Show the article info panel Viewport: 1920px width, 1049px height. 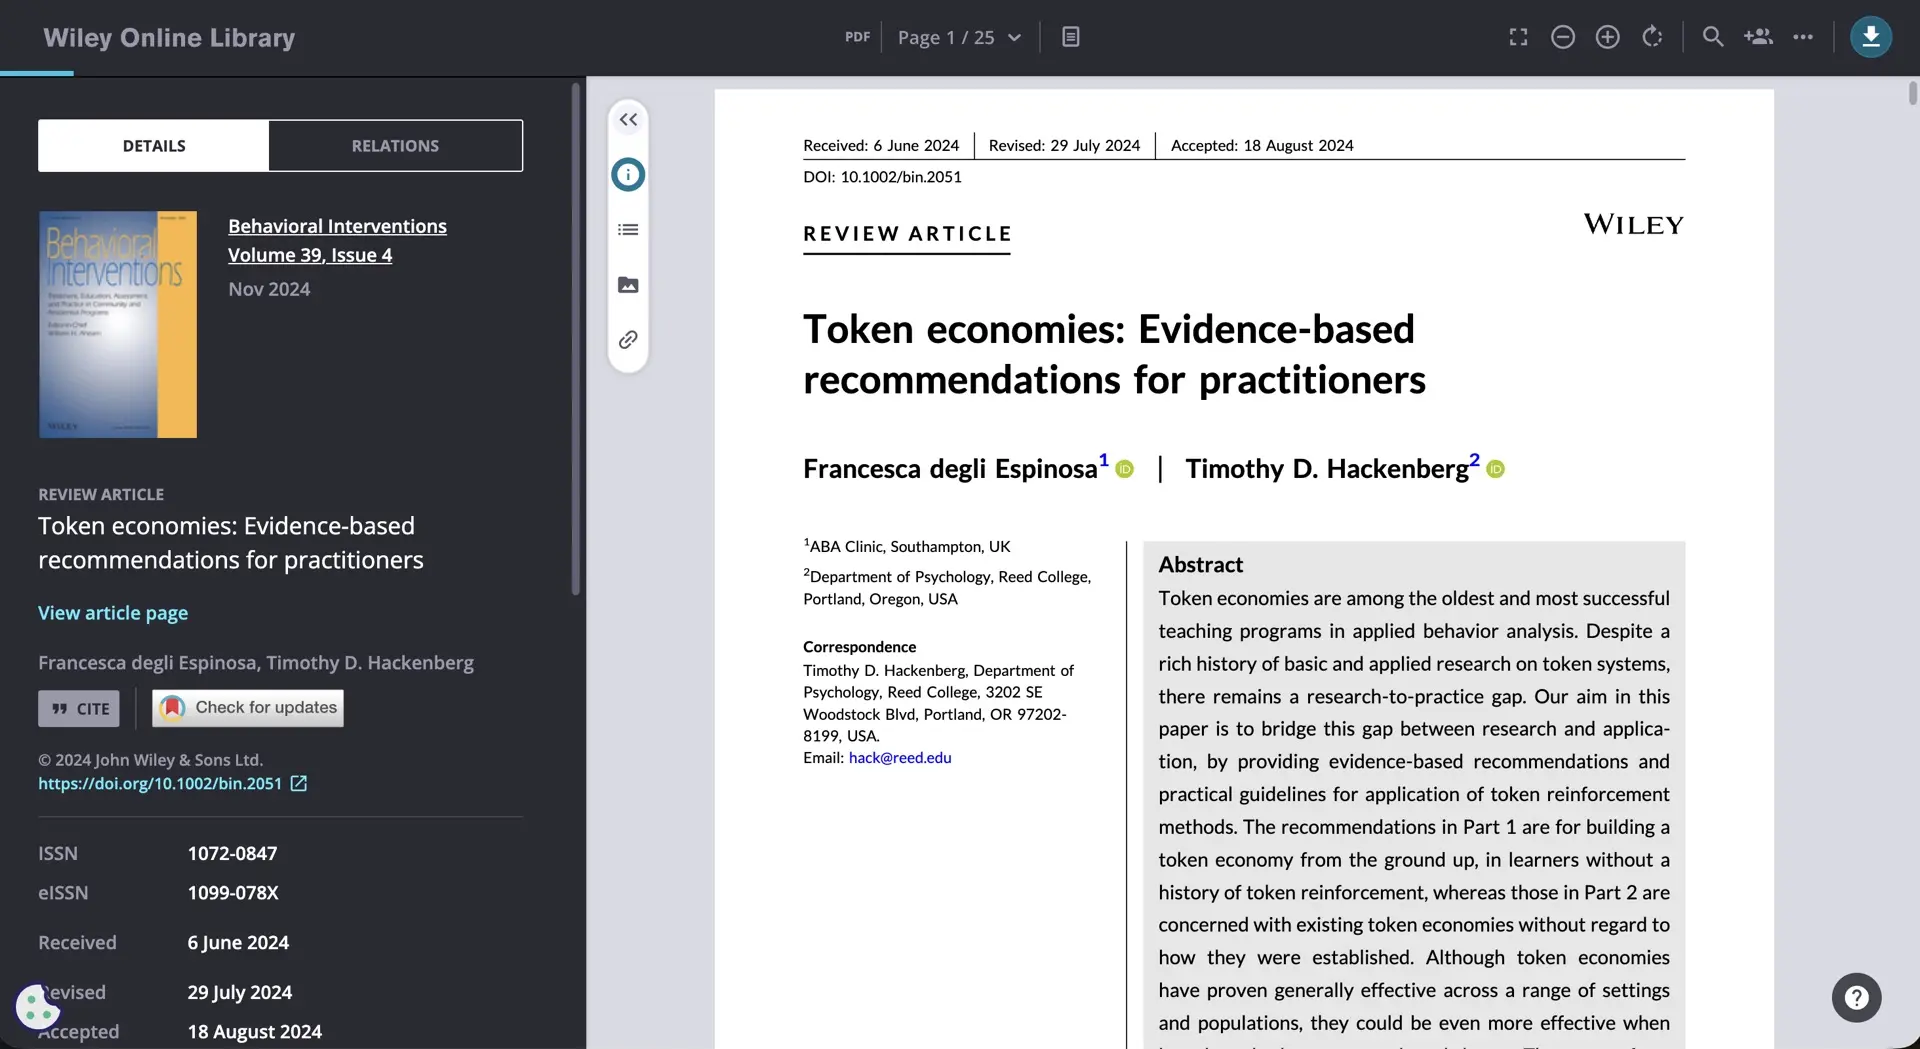pos(628,175)
